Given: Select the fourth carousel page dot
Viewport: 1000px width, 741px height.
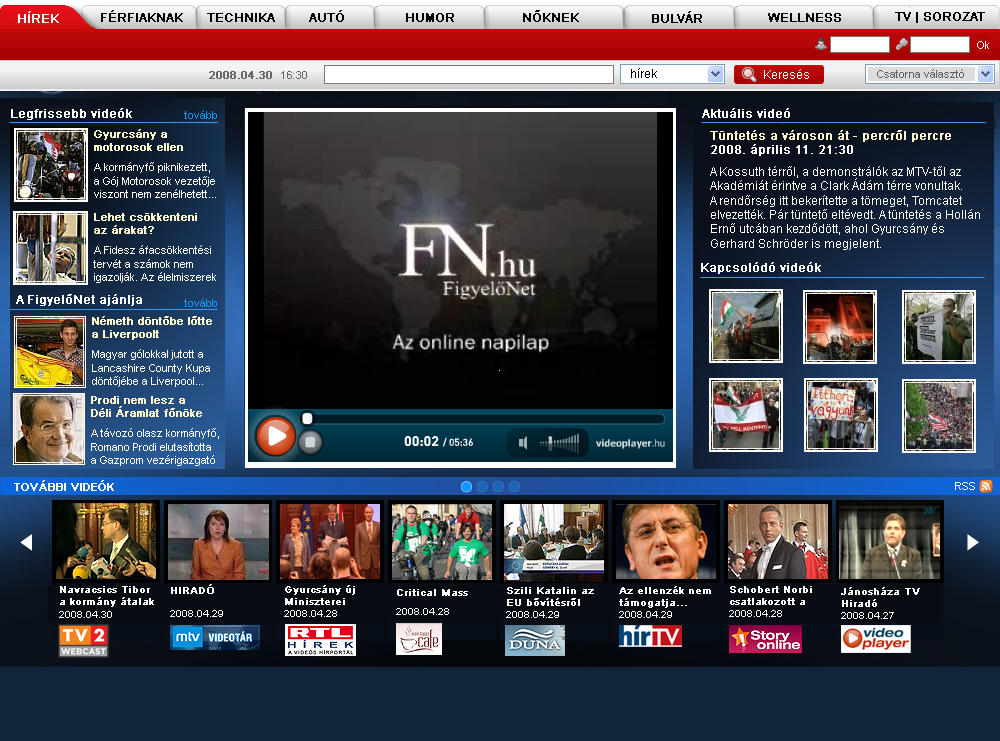Looking at the screenshot, I should [514, 487].
